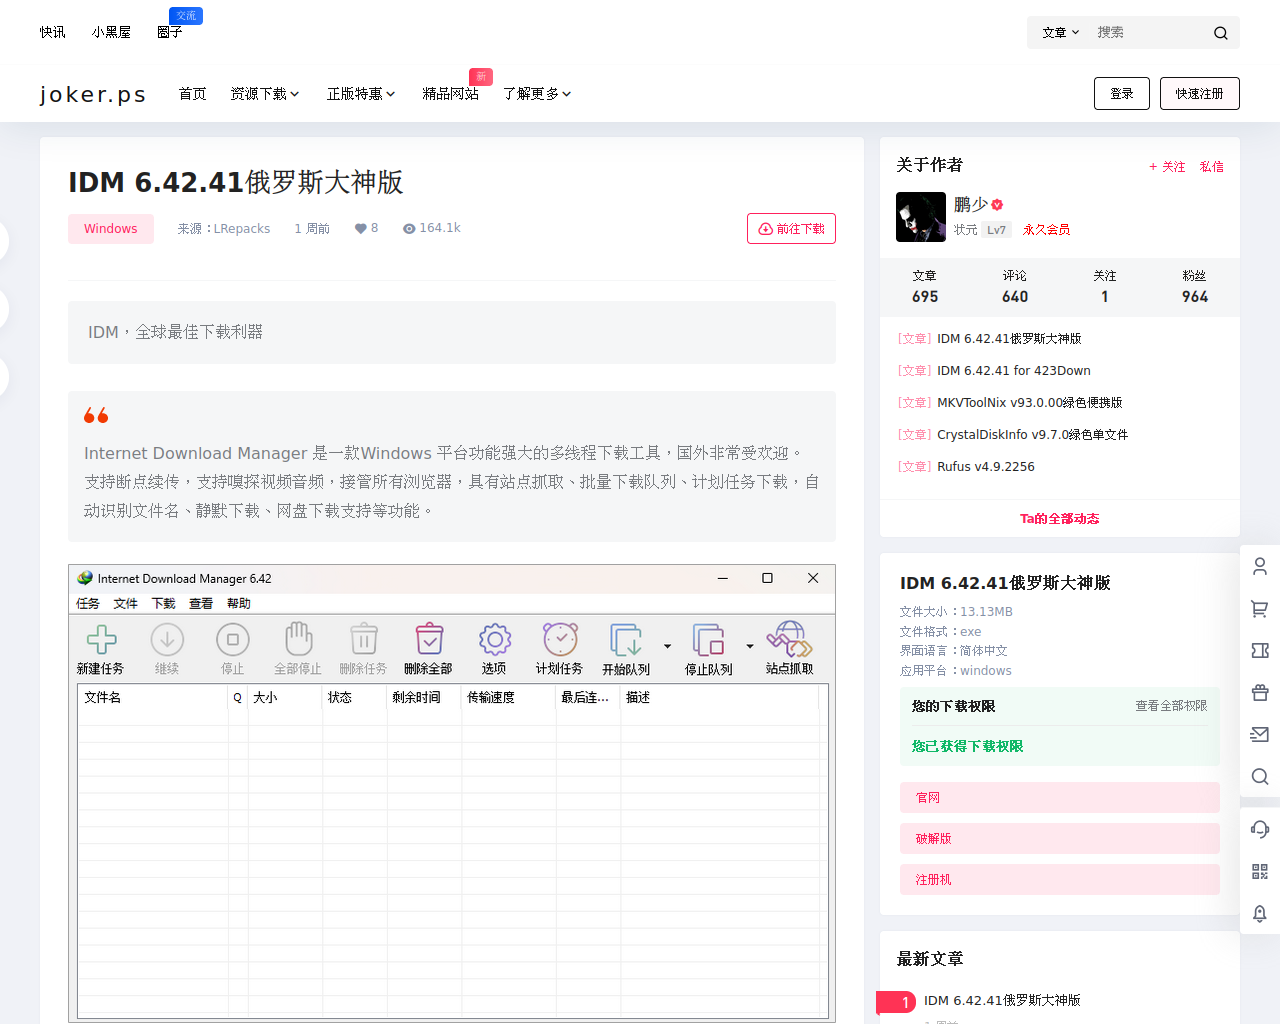Open the IDM 帮助 menu
The width and height of the screenshot is (1280, 1024).
tap(239, 604)
